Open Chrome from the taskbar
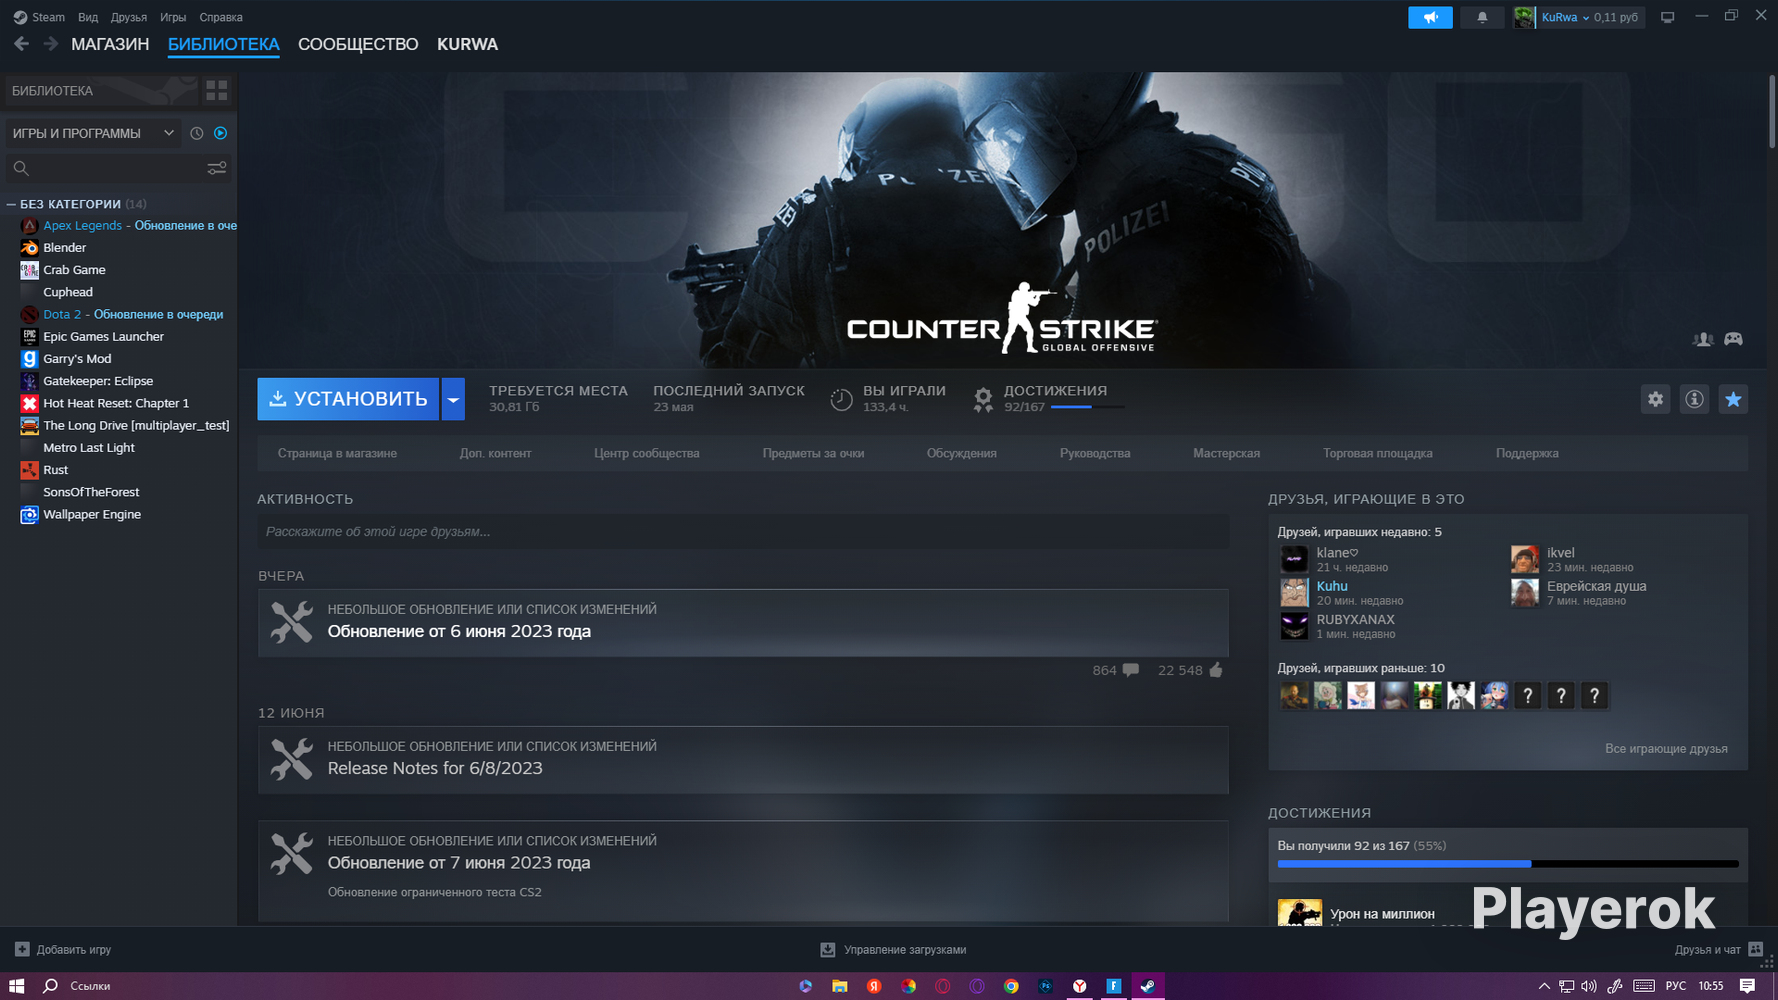This screenshot has width=1778, height=1000. (1011, 986)
